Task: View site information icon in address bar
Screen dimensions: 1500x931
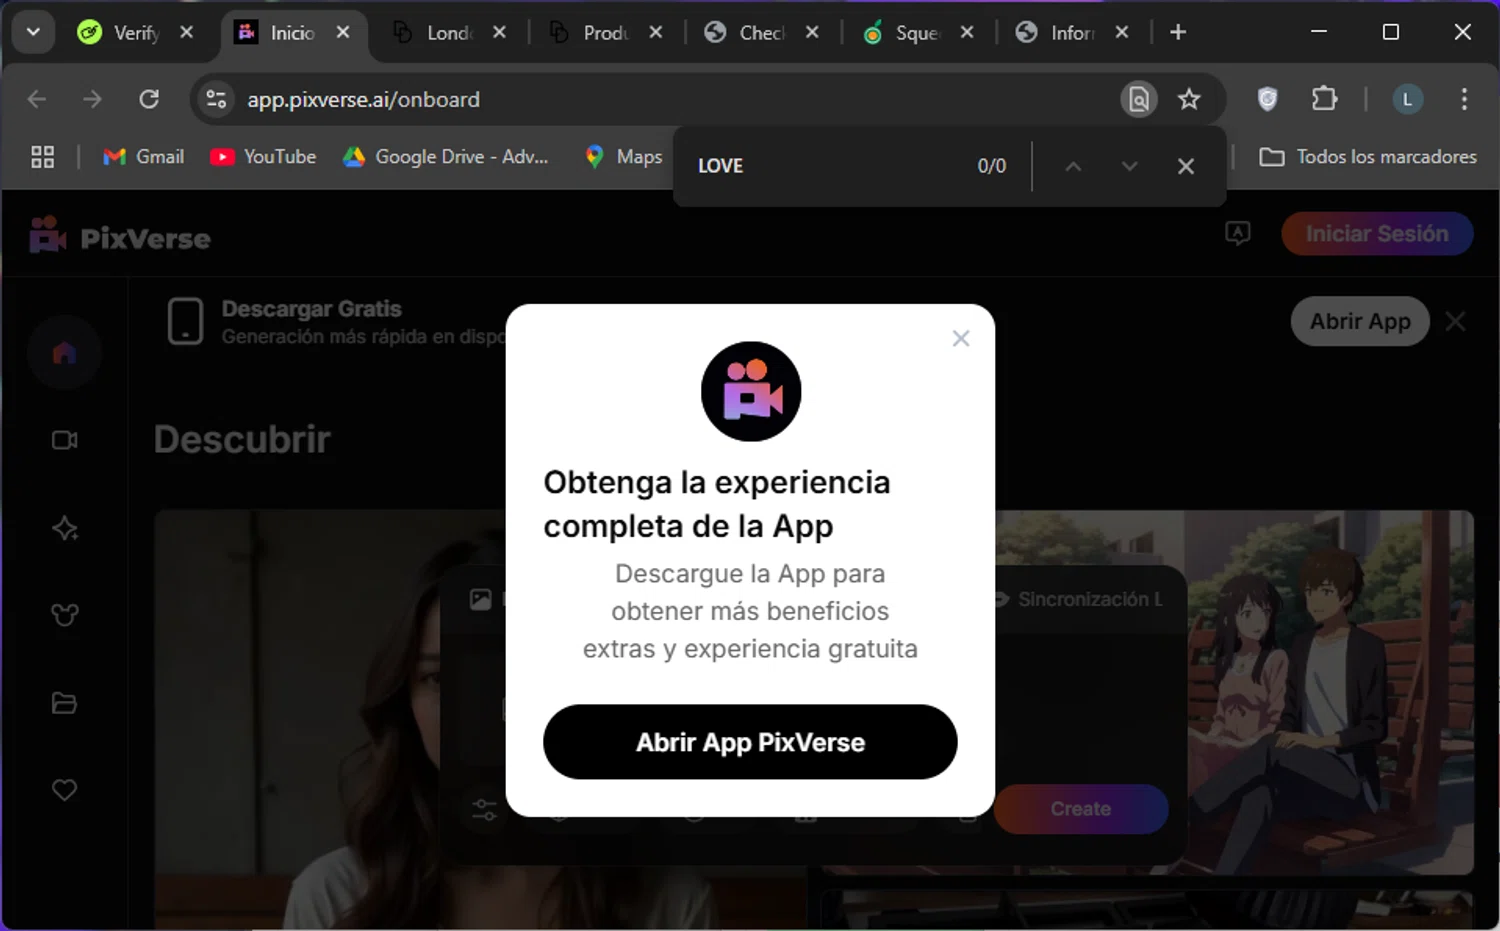Action: 216,99
